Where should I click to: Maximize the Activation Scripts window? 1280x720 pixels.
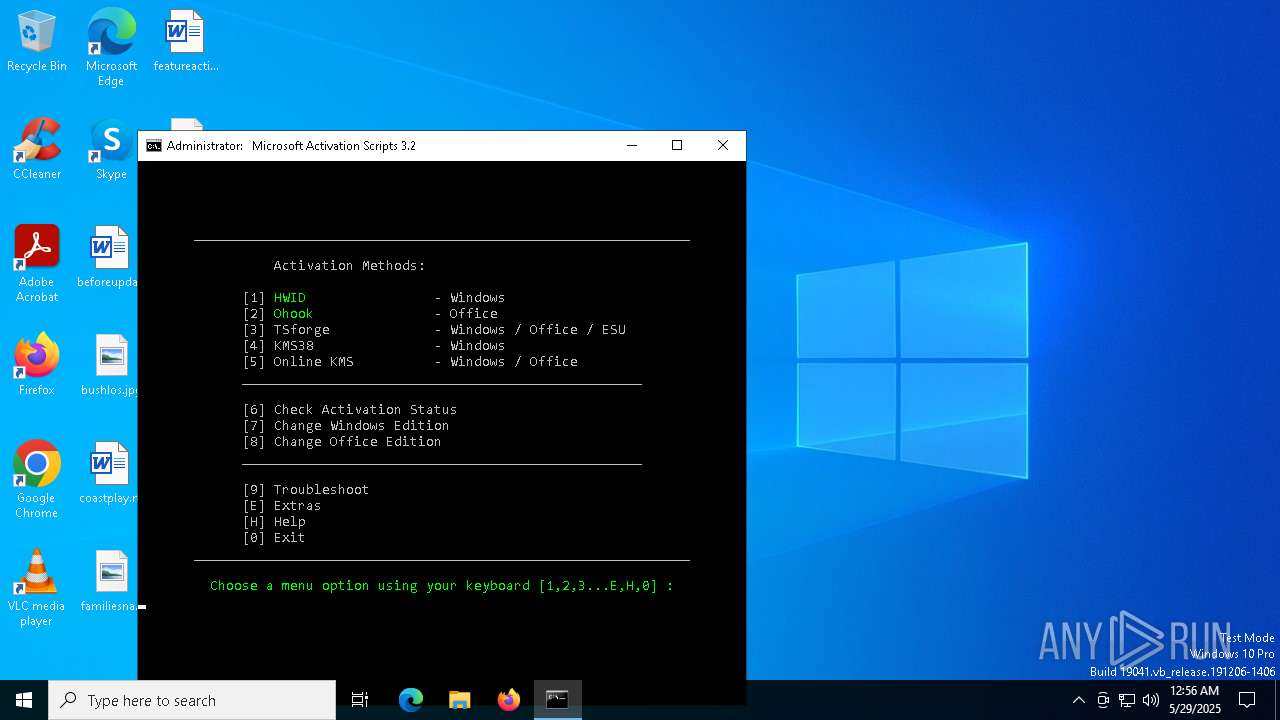(677, 146)
